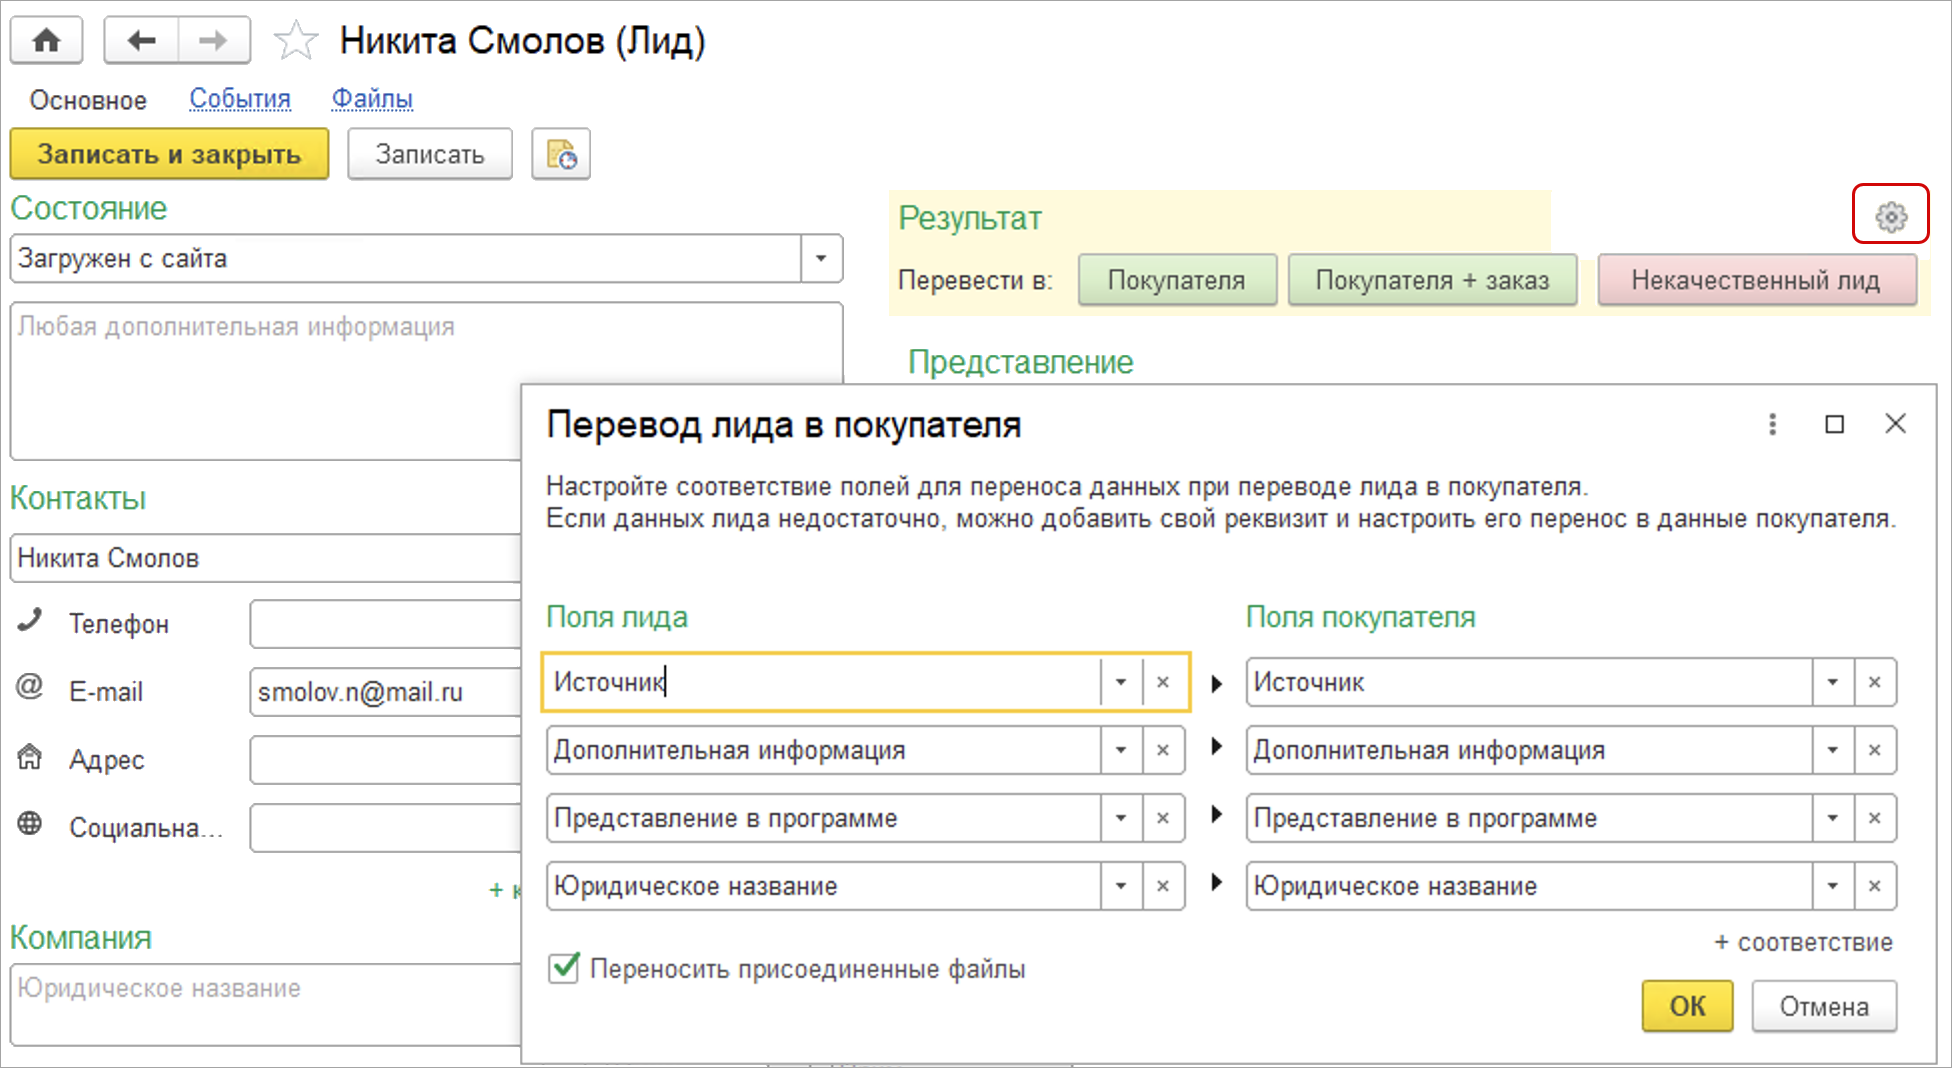Expand the Состояние dropdown
This screenshot has width=1952, height=1068.
click(x=821, y=259)
